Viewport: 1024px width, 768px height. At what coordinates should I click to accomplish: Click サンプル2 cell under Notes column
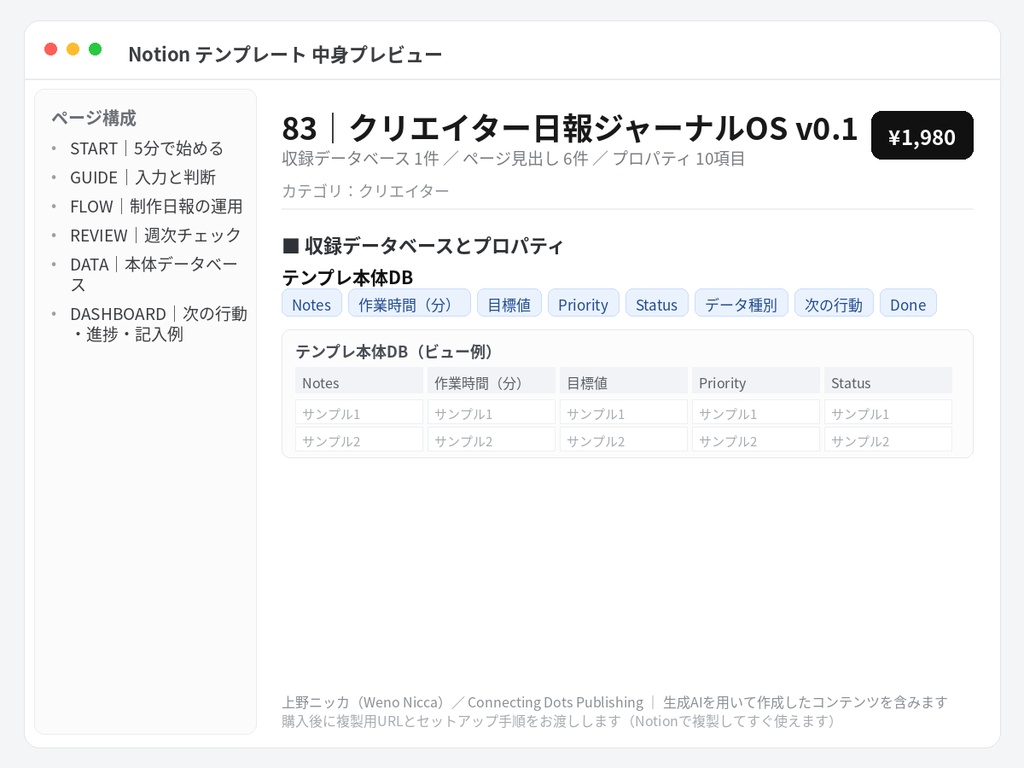[359, 440]
